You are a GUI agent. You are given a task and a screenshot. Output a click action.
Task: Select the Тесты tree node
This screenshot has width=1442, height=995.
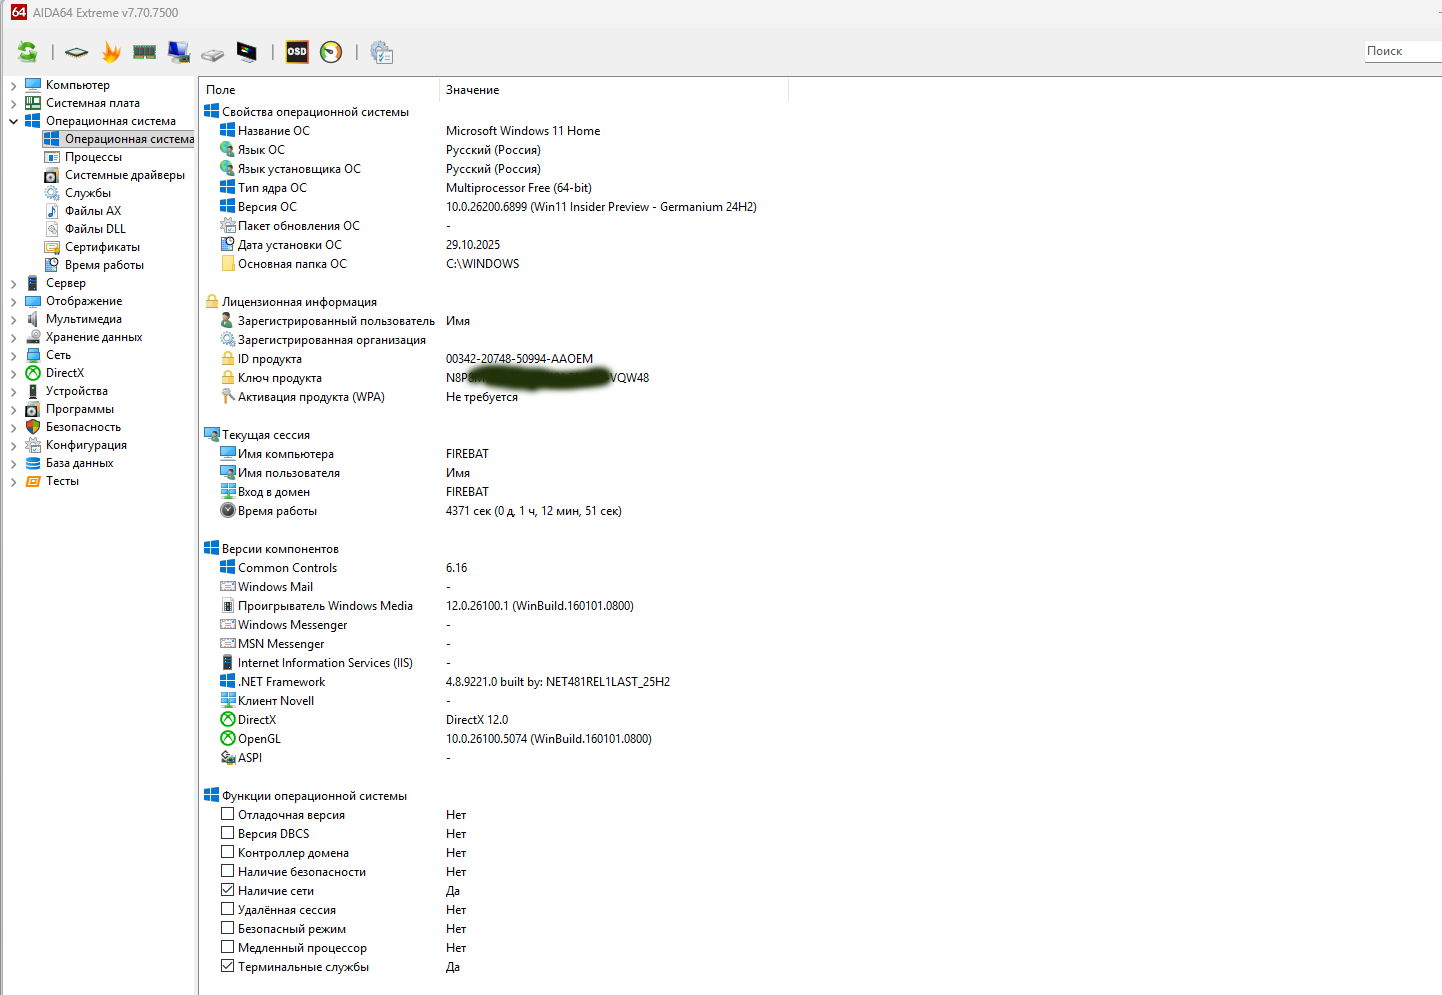[62, 481]
